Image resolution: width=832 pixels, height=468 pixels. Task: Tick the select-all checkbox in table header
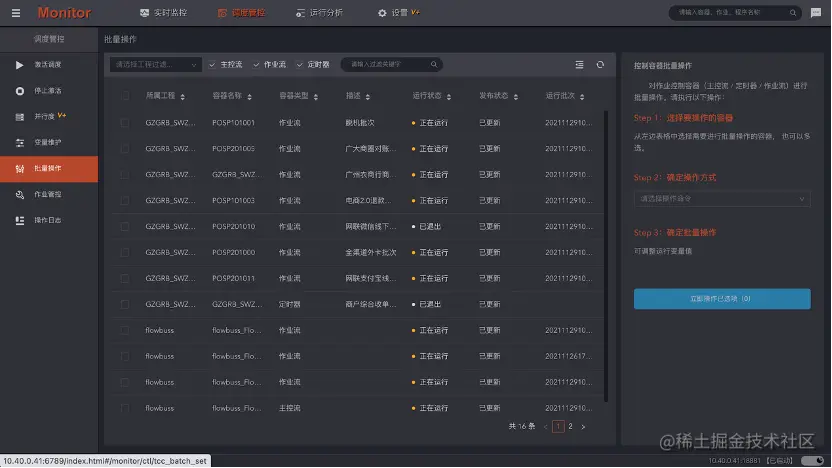pos(125,96)
